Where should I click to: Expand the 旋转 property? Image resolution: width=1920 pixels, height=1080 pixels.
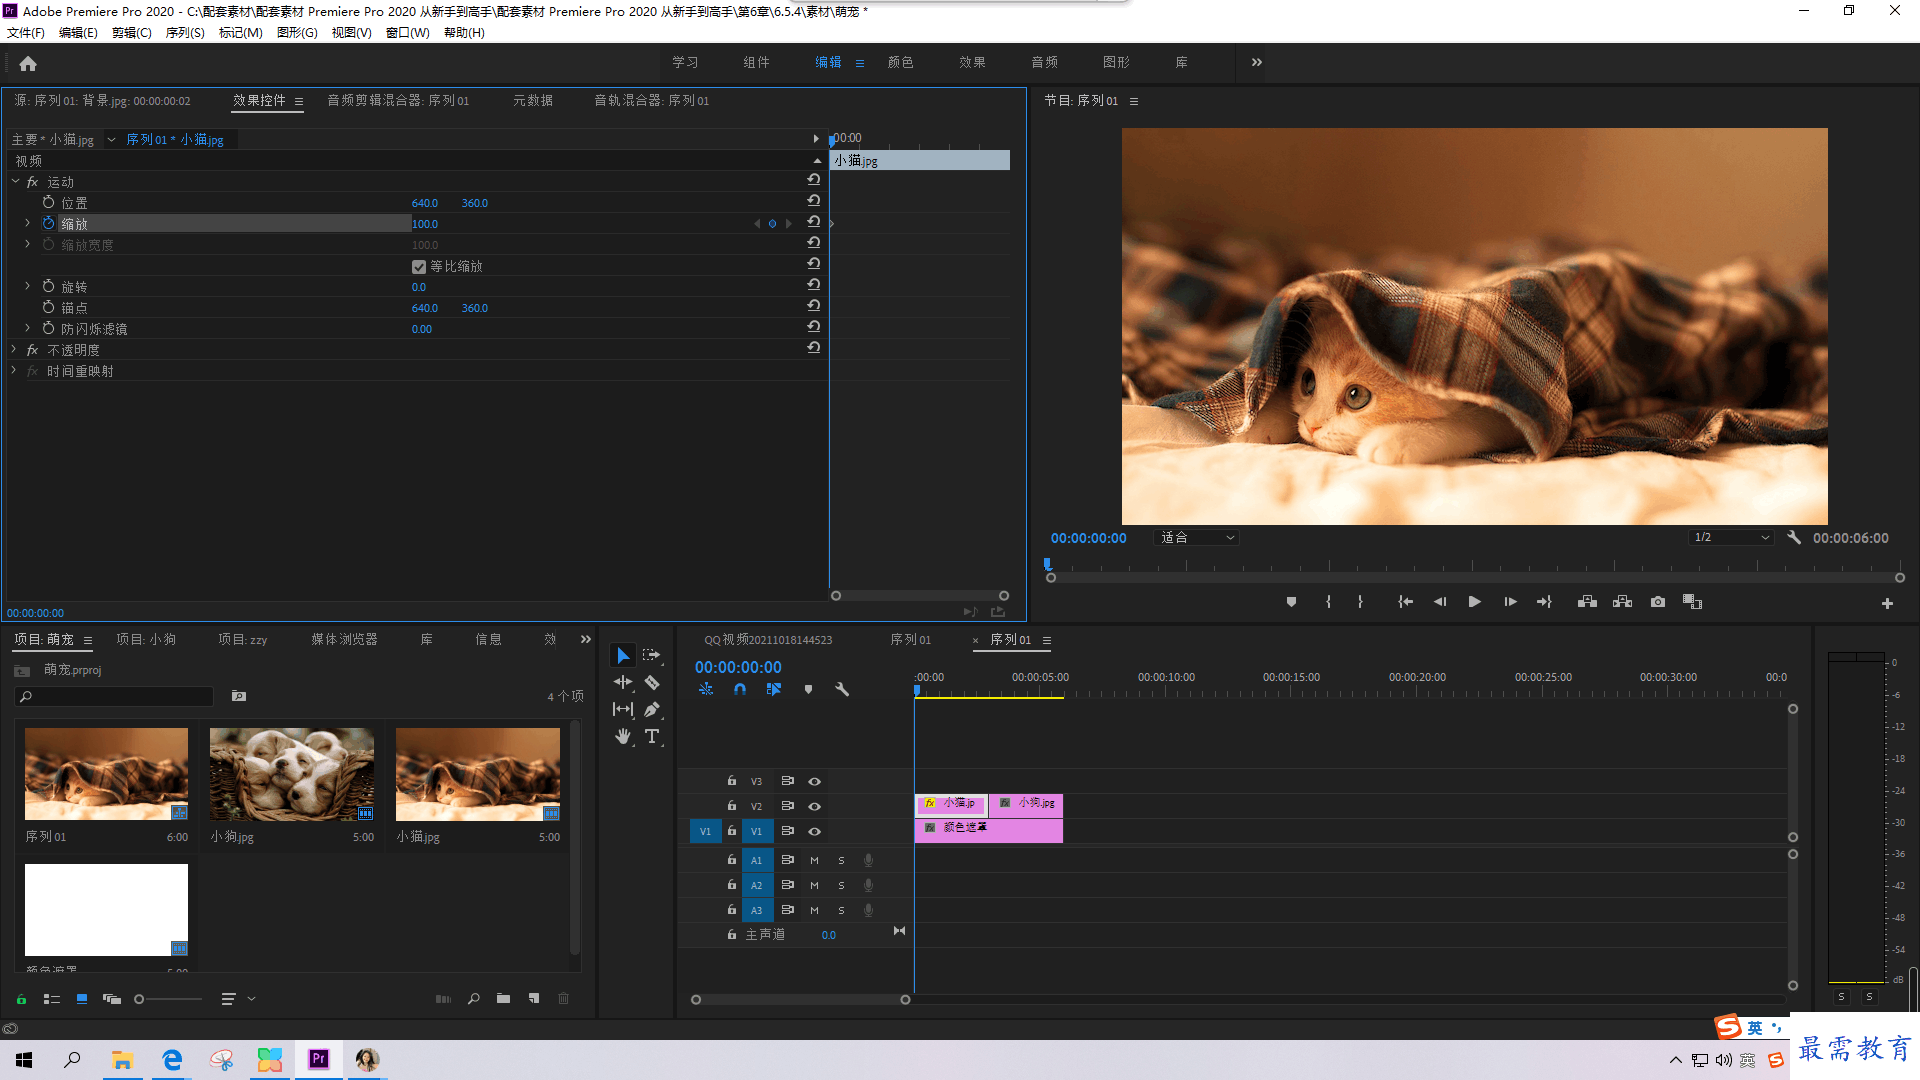(27, 286)
